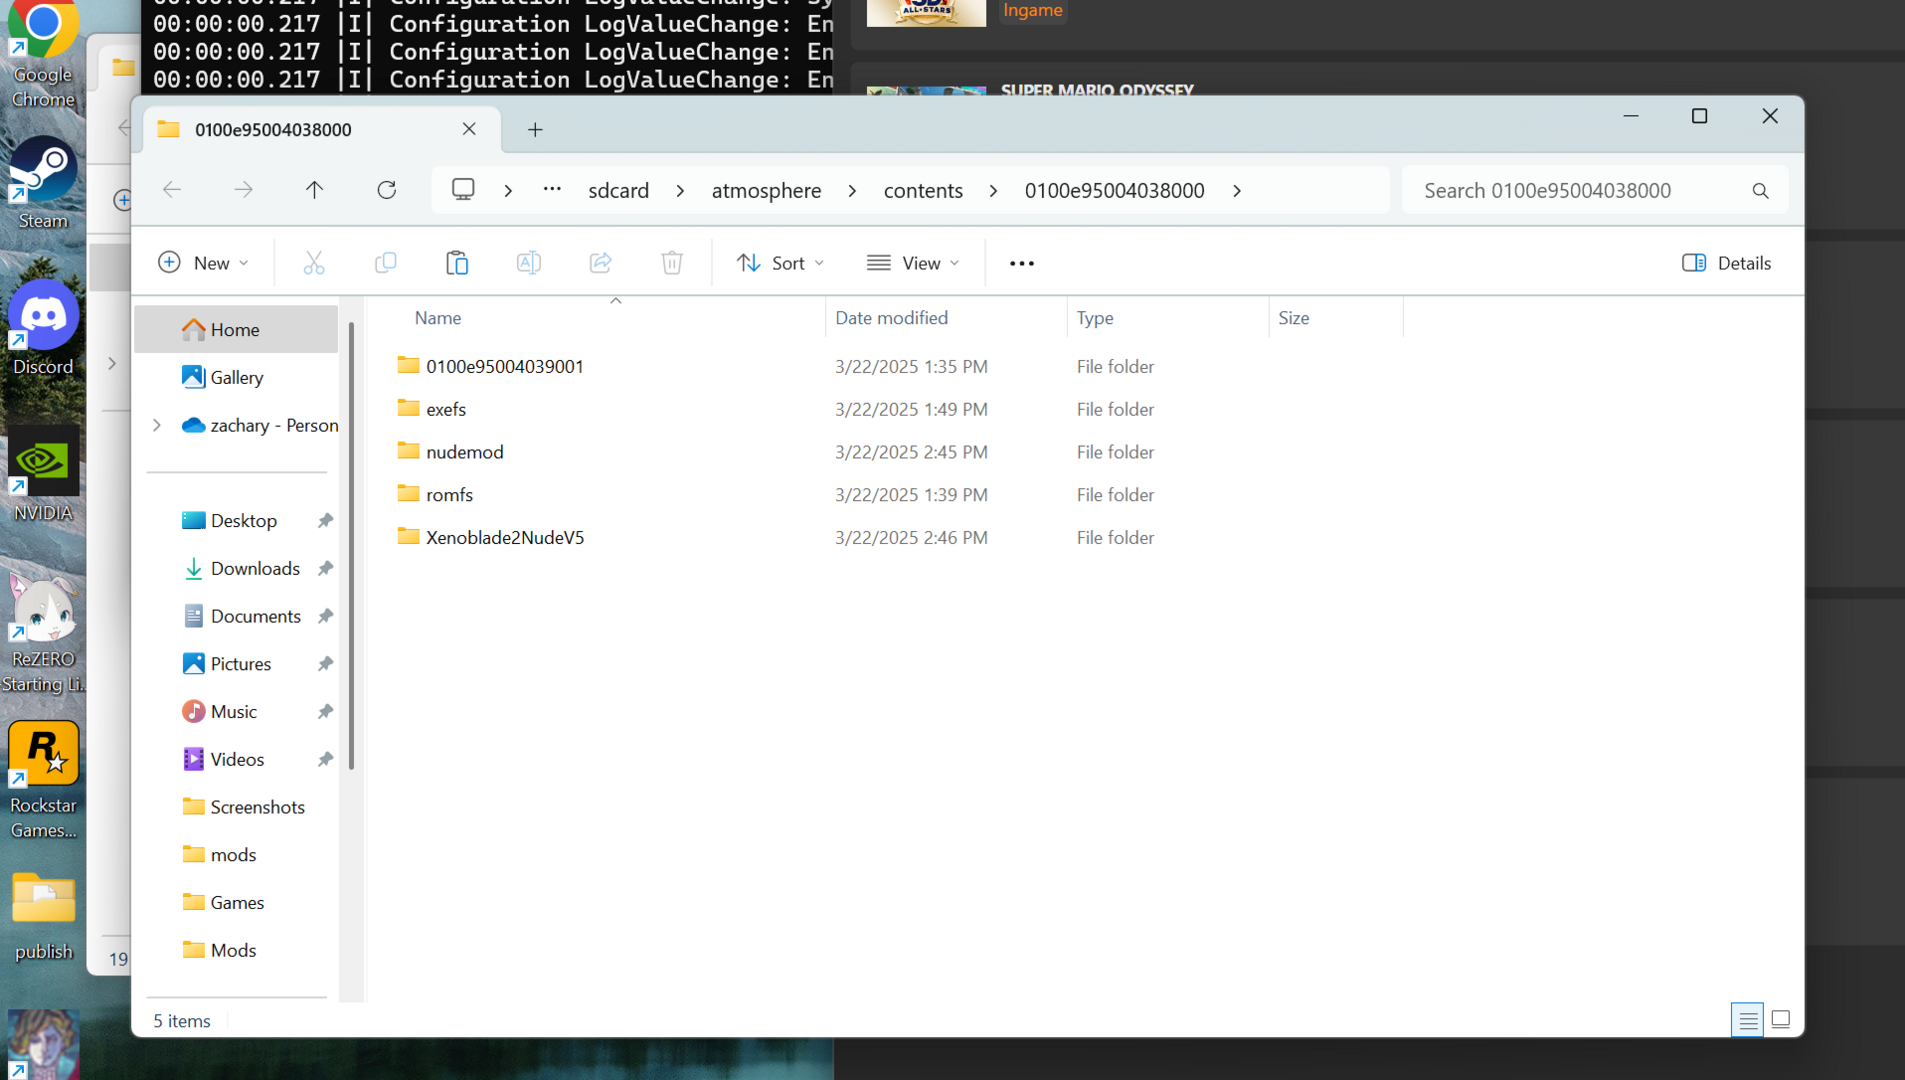Select the exefs folder

[x=446, y=410]
